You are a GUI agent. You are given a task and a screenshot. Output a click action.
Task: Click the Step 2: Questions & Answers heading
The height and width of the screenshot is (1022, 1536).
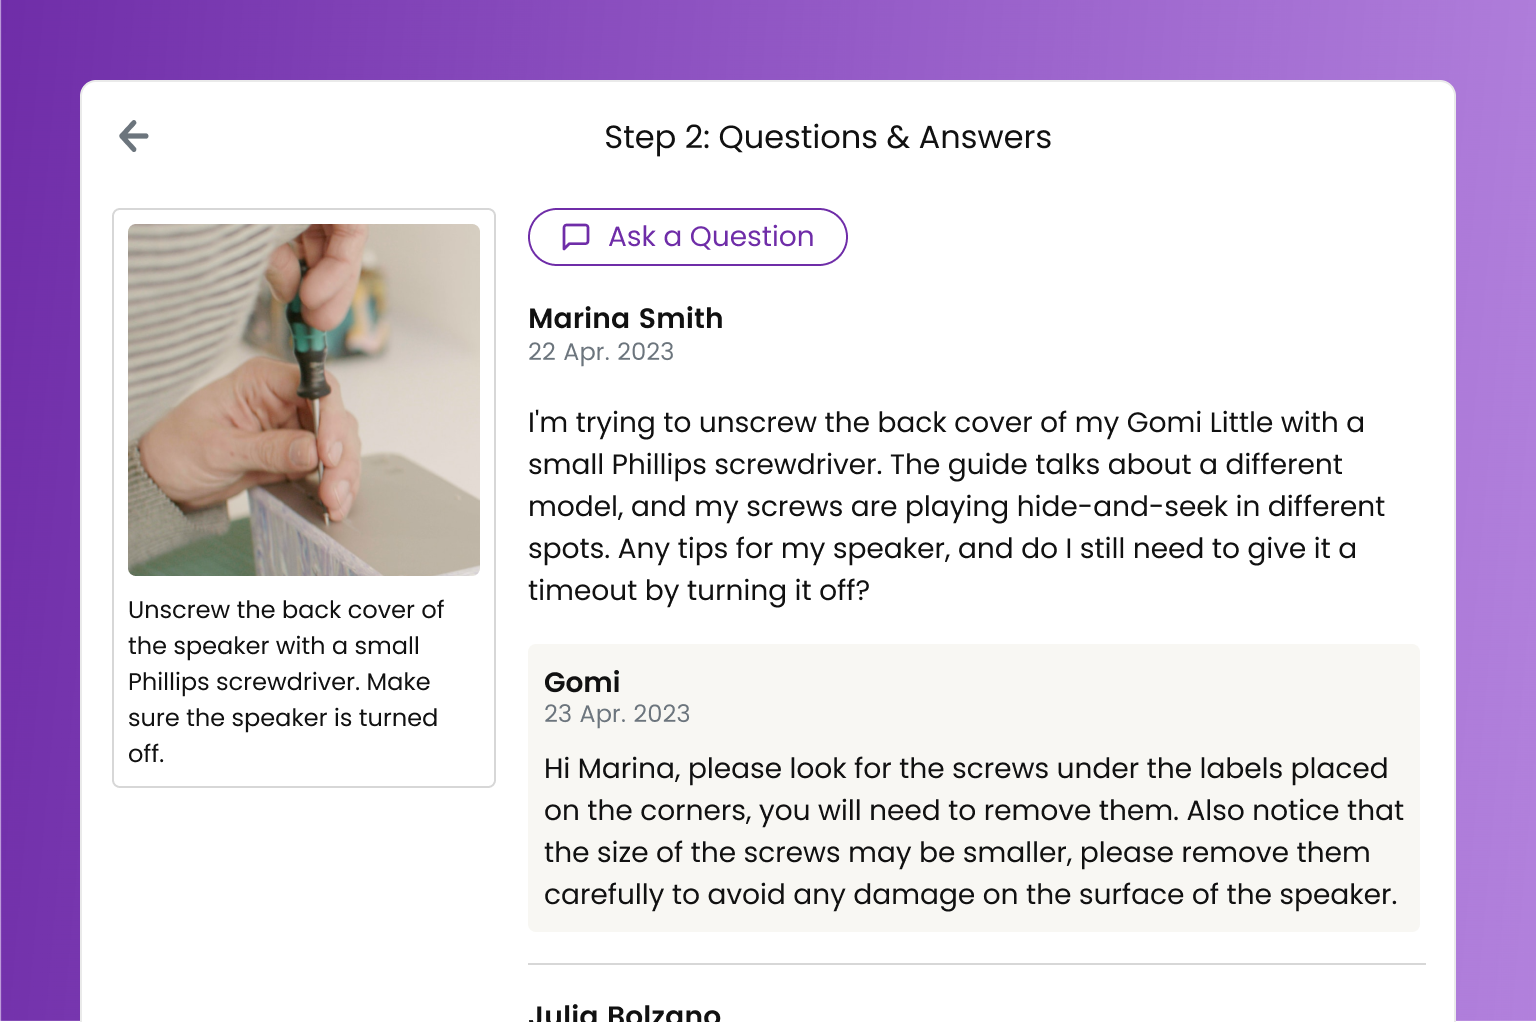pos(827,137)
